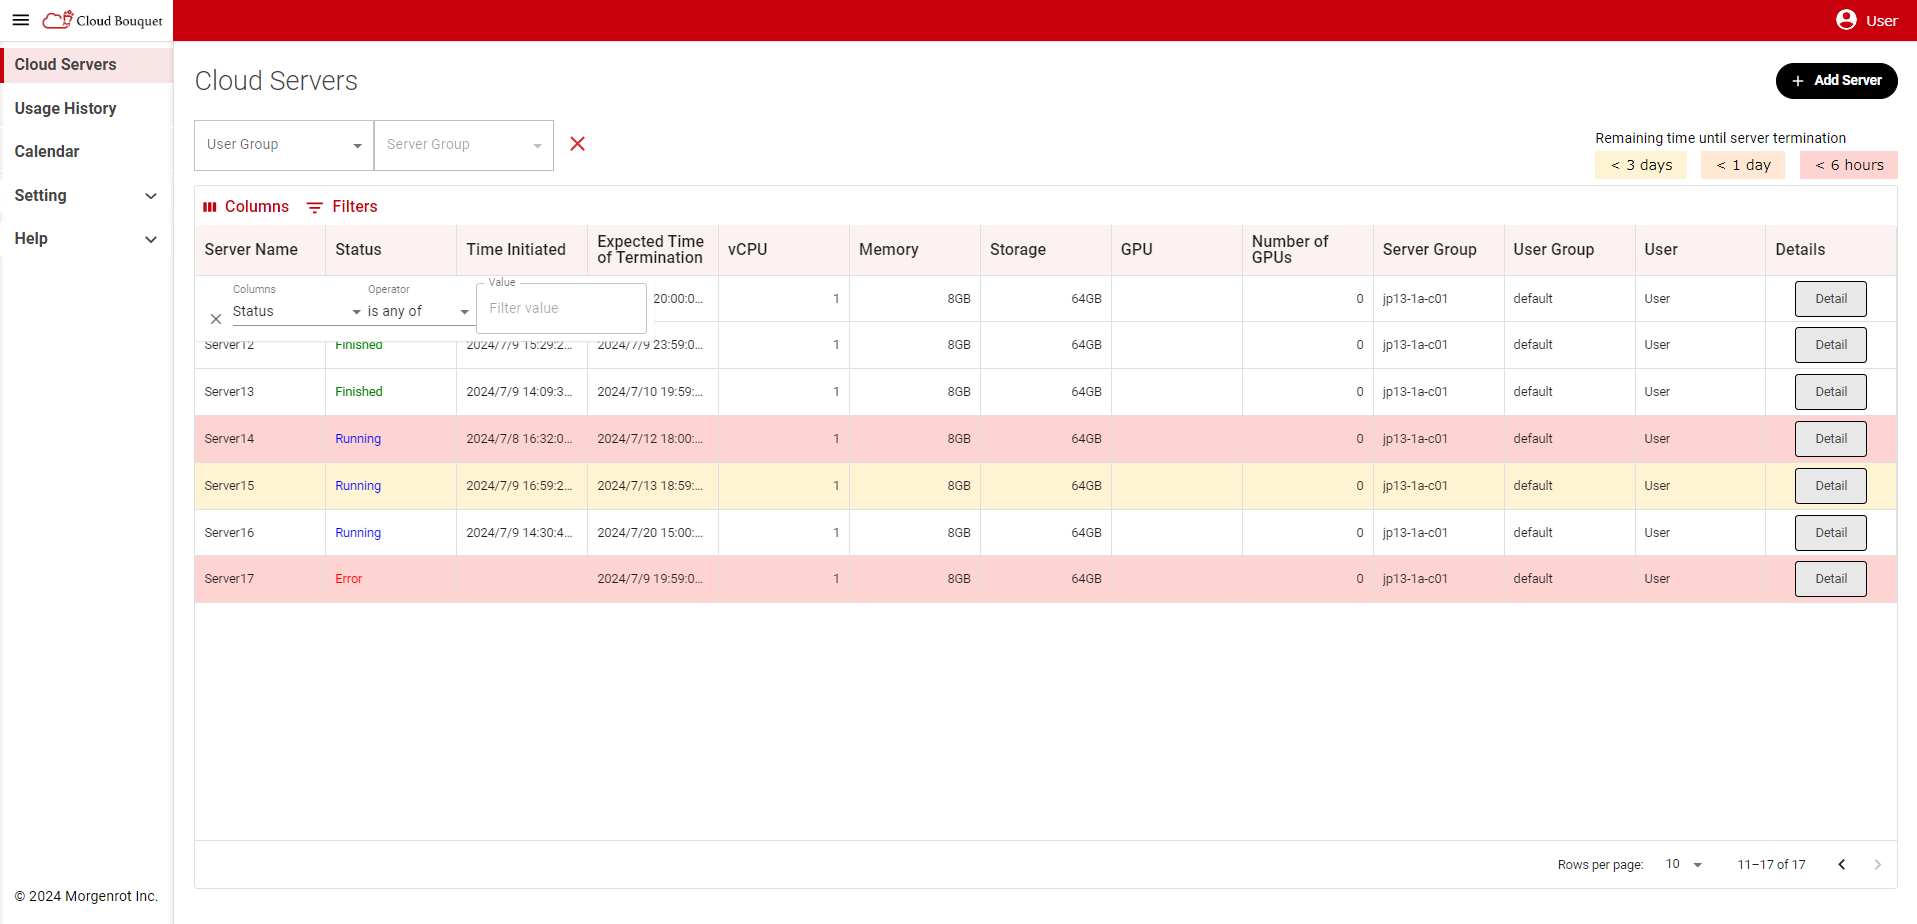Open the Columns chooser
This screenshot has width=1917, height=924.
click(x=246, y=206)
